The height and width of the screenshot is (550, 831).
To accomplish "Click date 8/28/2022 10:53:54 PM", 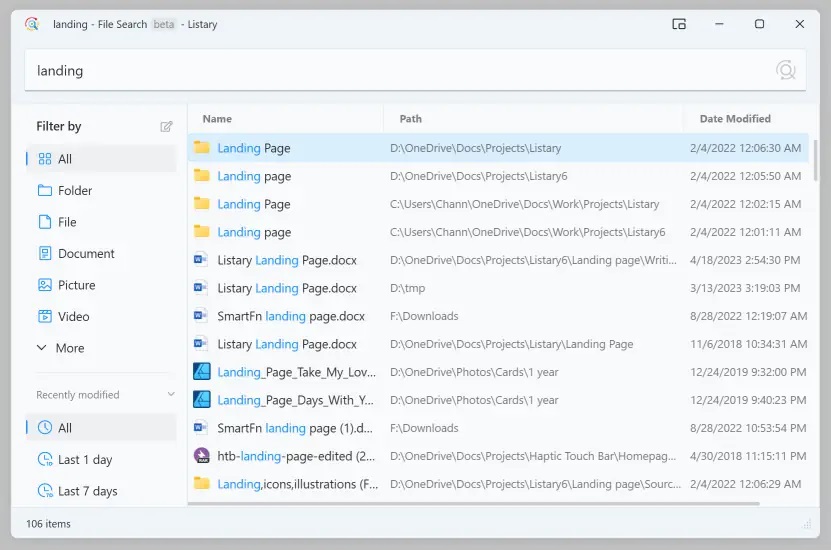I will [x=748, y=428].
